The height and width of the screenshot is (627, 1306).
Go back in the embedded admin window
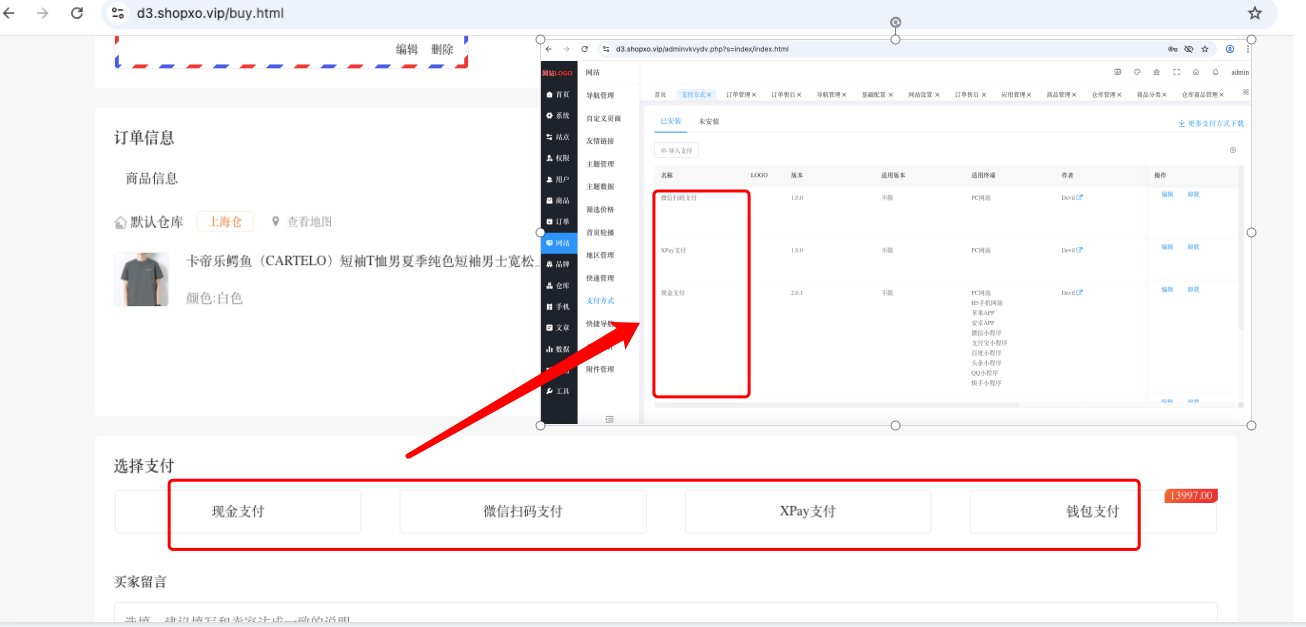(x=549, y=48)
